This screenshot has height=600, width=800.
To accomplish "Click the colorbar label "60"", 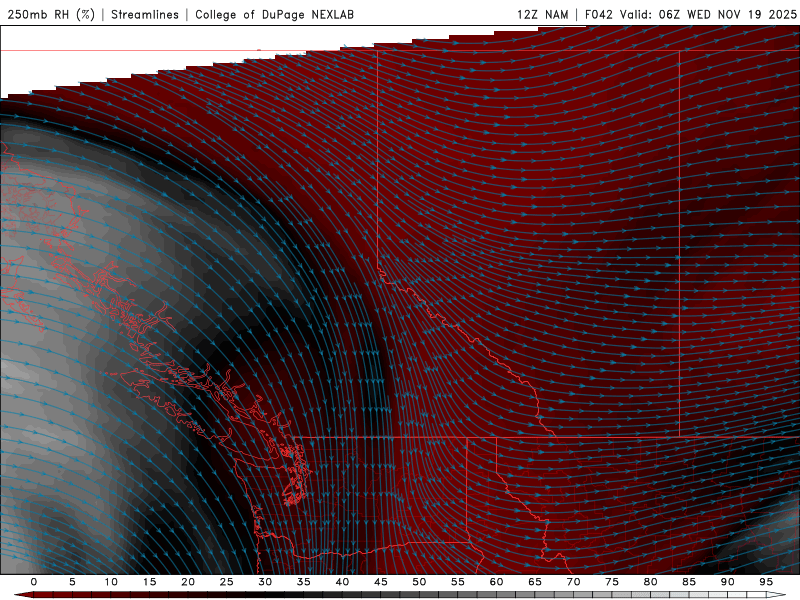I will point(496,582).
